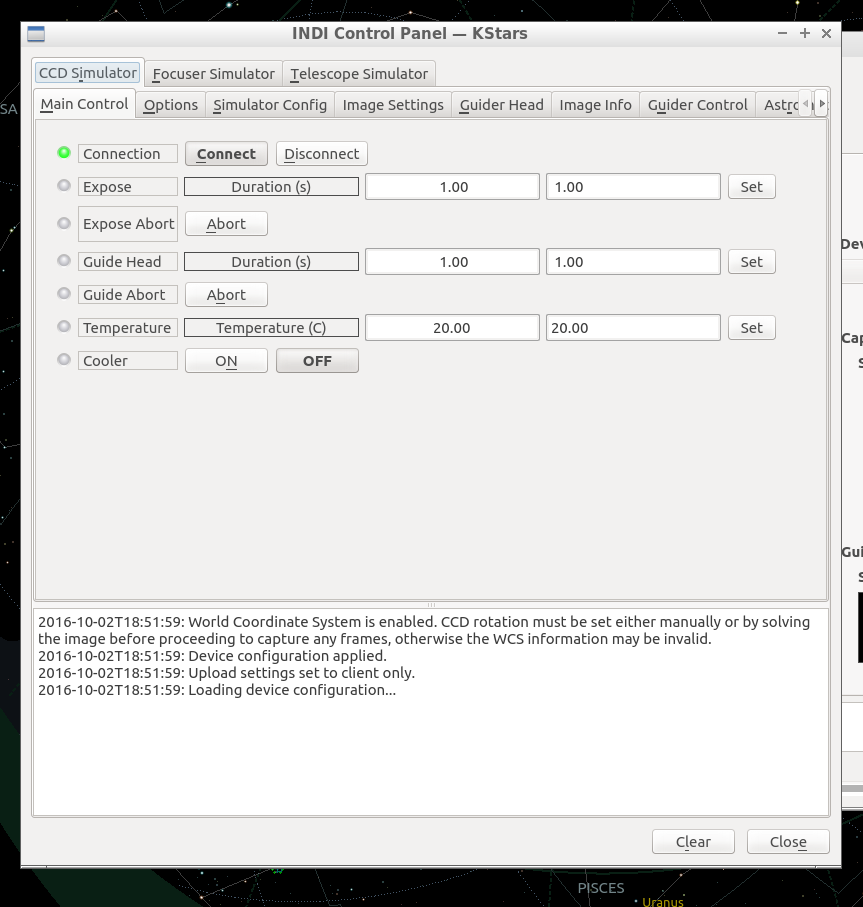Image resolution: width=863 pixels, height=907 pixels.
Task: Open the Image Settings tab
Action: [x=393, y=105]
